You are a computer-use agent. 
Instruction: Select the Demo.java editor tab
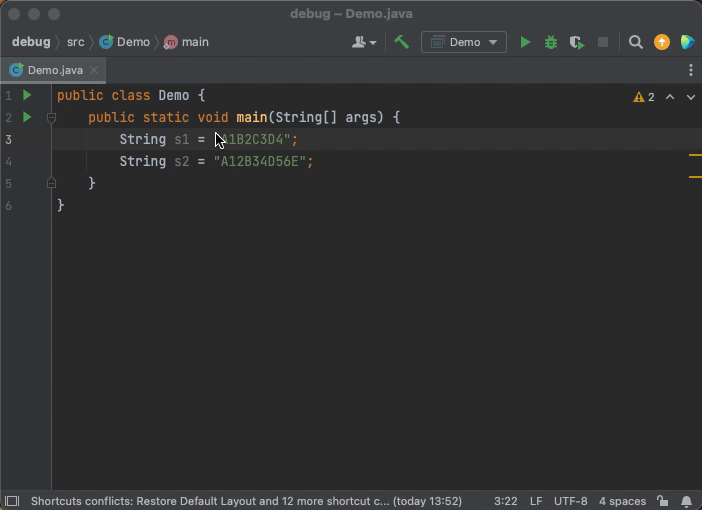click(x=53, y=70)
